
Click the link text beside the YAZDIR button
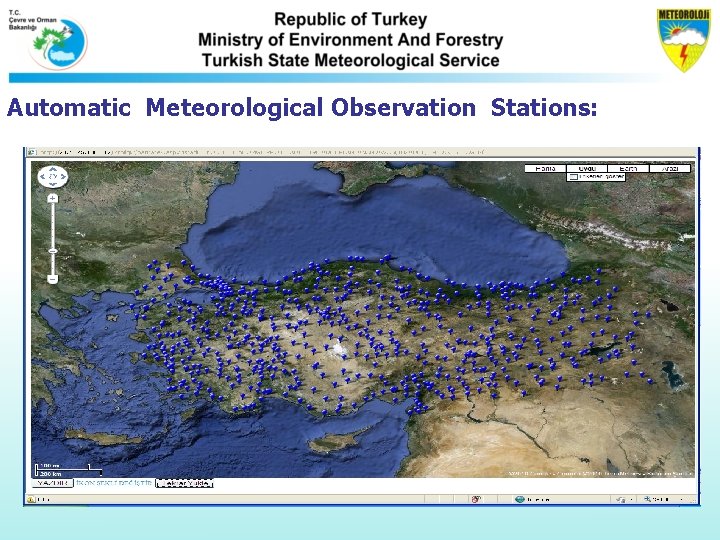coord(113,483)
